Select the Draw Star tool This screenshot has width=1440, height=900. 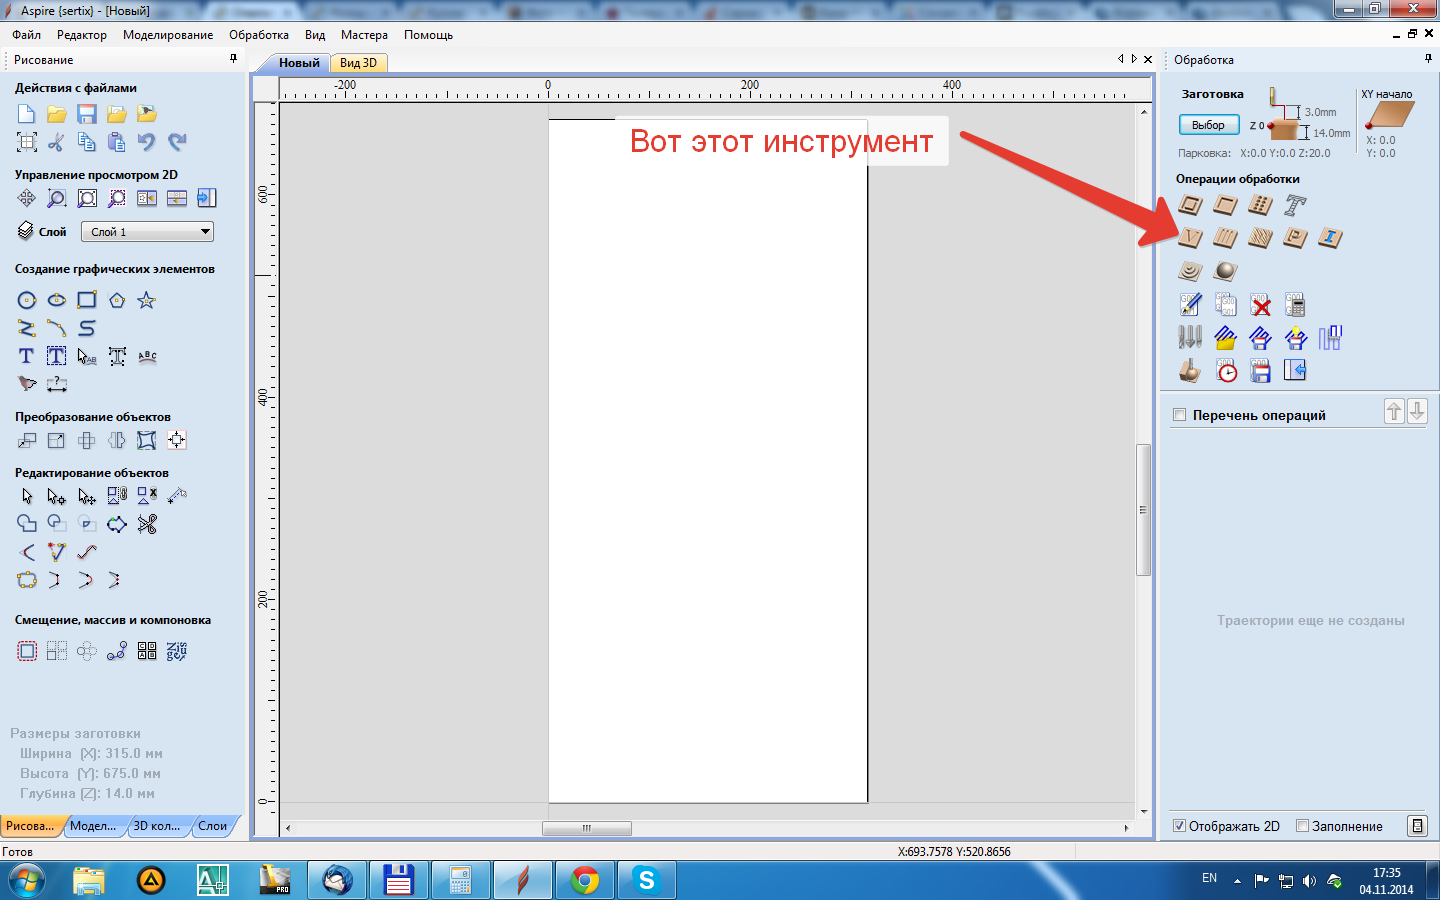pyautogui.click(x=147, y=300)
